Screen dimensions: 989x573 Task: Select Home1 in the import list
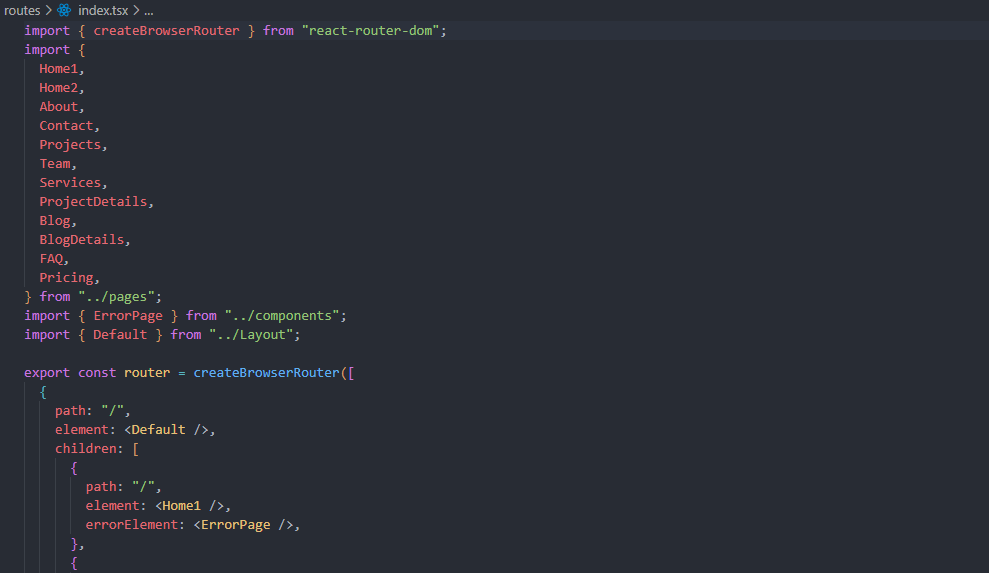pyautogui.click(x=58, y=68)
